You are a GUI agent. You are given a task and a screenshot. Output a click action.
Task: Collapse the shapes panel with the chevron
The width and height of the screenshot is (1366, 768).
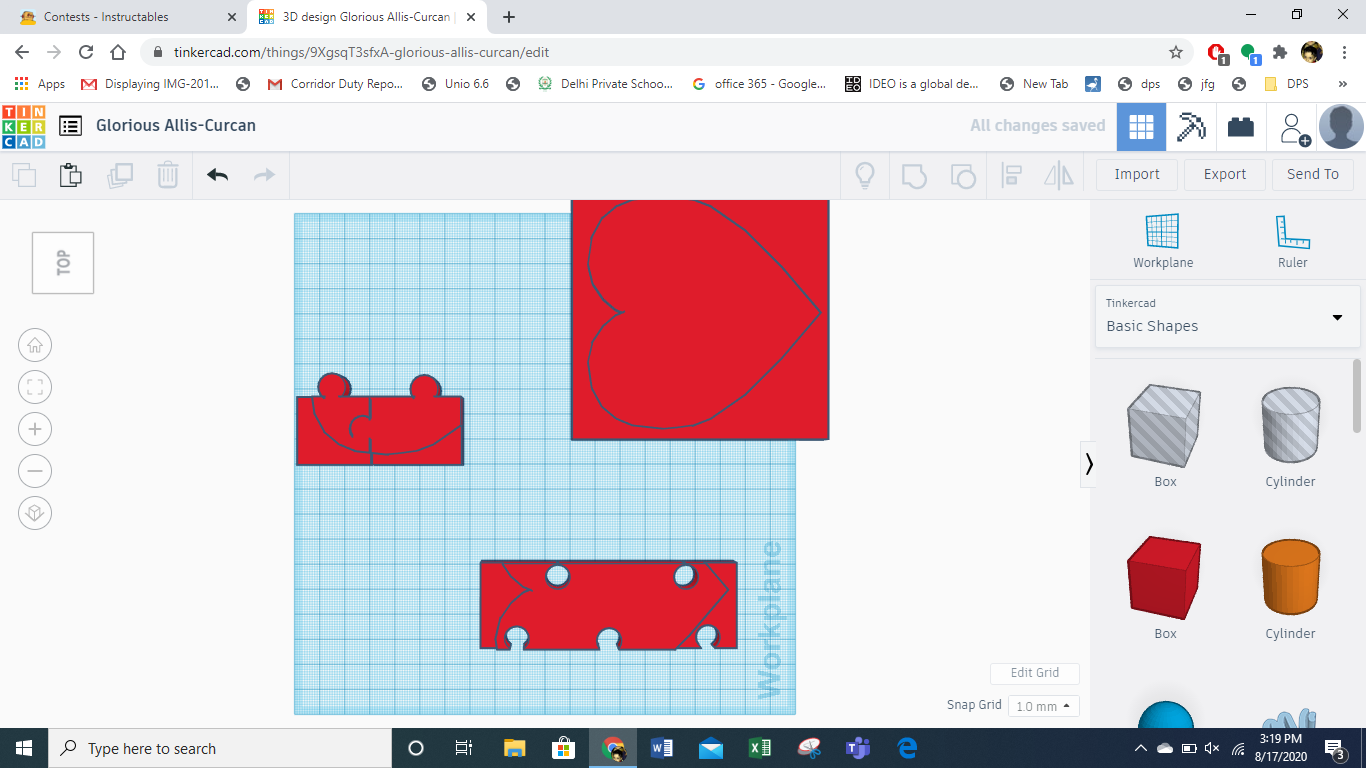click(x=1089, y=464)
